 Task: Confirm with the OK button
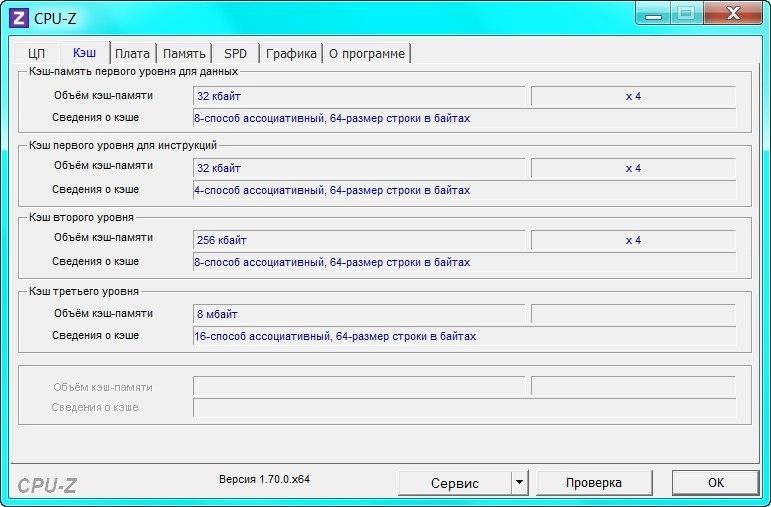(x=716, y=483)
